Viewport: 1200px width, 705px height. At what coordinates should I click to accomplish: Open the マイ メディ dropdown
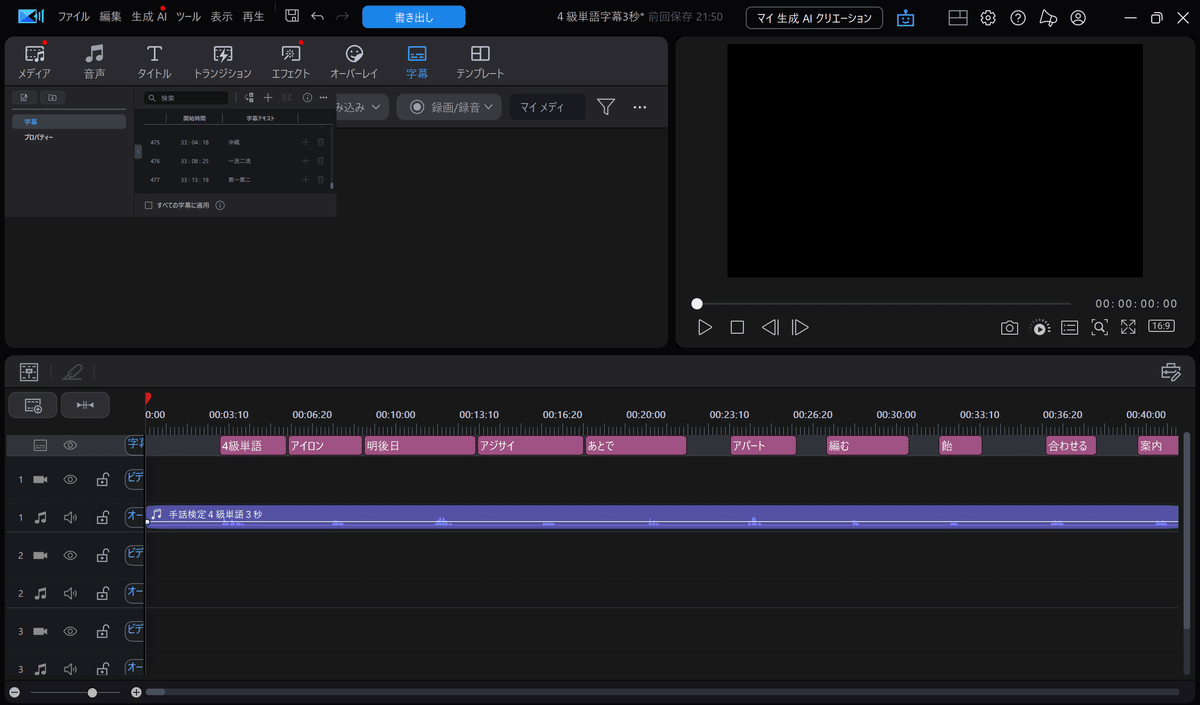click(547, 107)
